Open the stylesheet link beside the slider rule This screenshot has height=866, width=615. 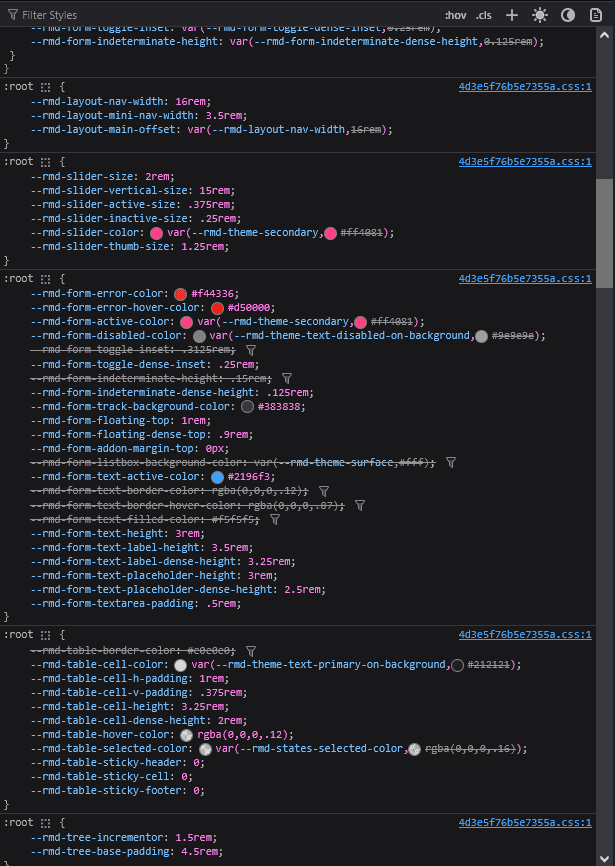pos(525,161)
